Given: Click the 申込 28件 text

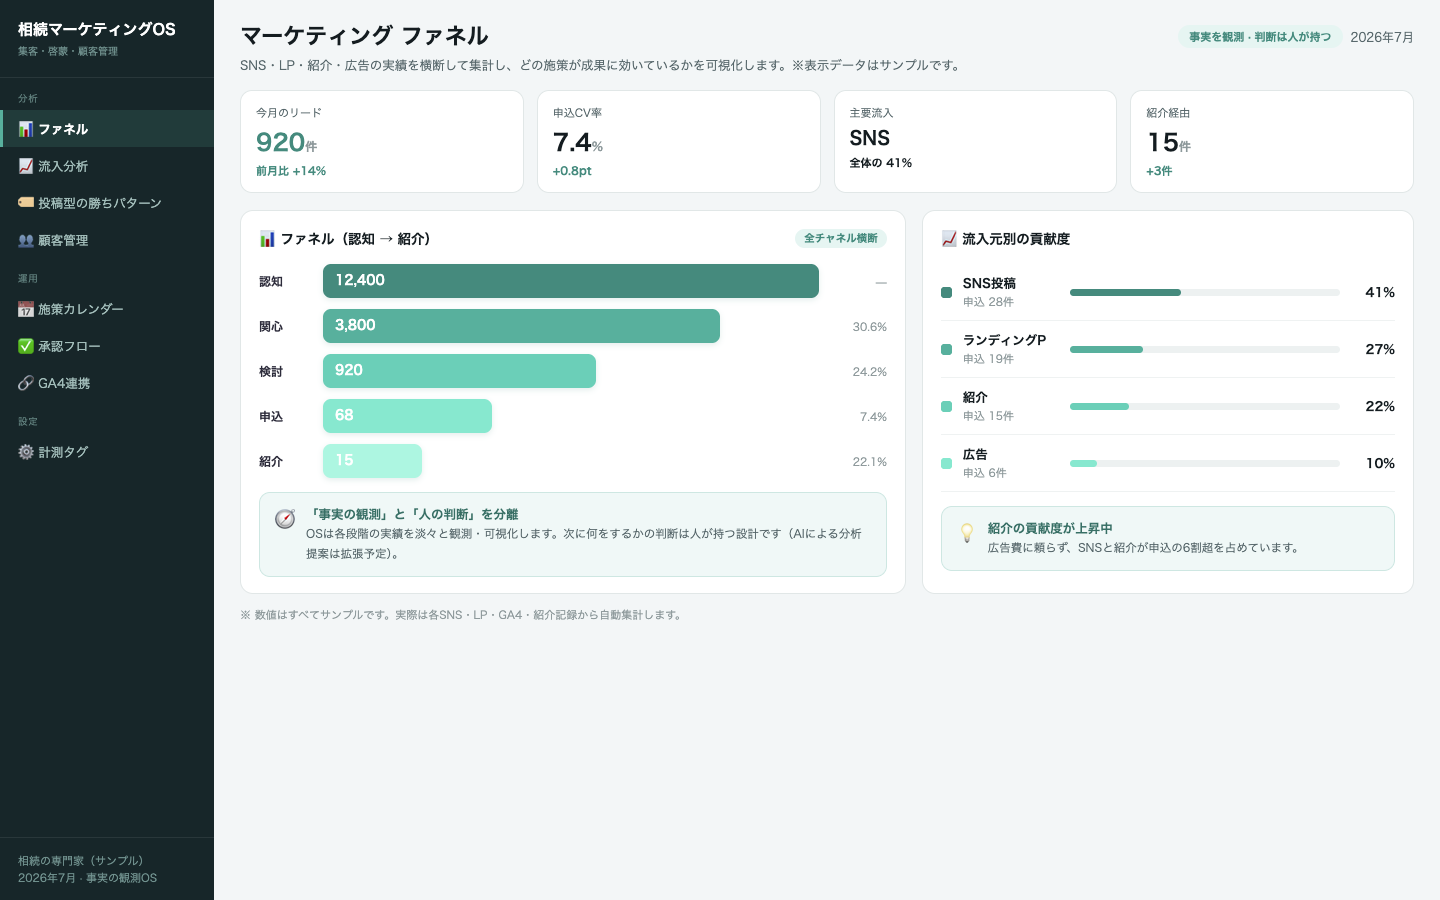Looking at the screenshot, I should [x=988, y=302].
